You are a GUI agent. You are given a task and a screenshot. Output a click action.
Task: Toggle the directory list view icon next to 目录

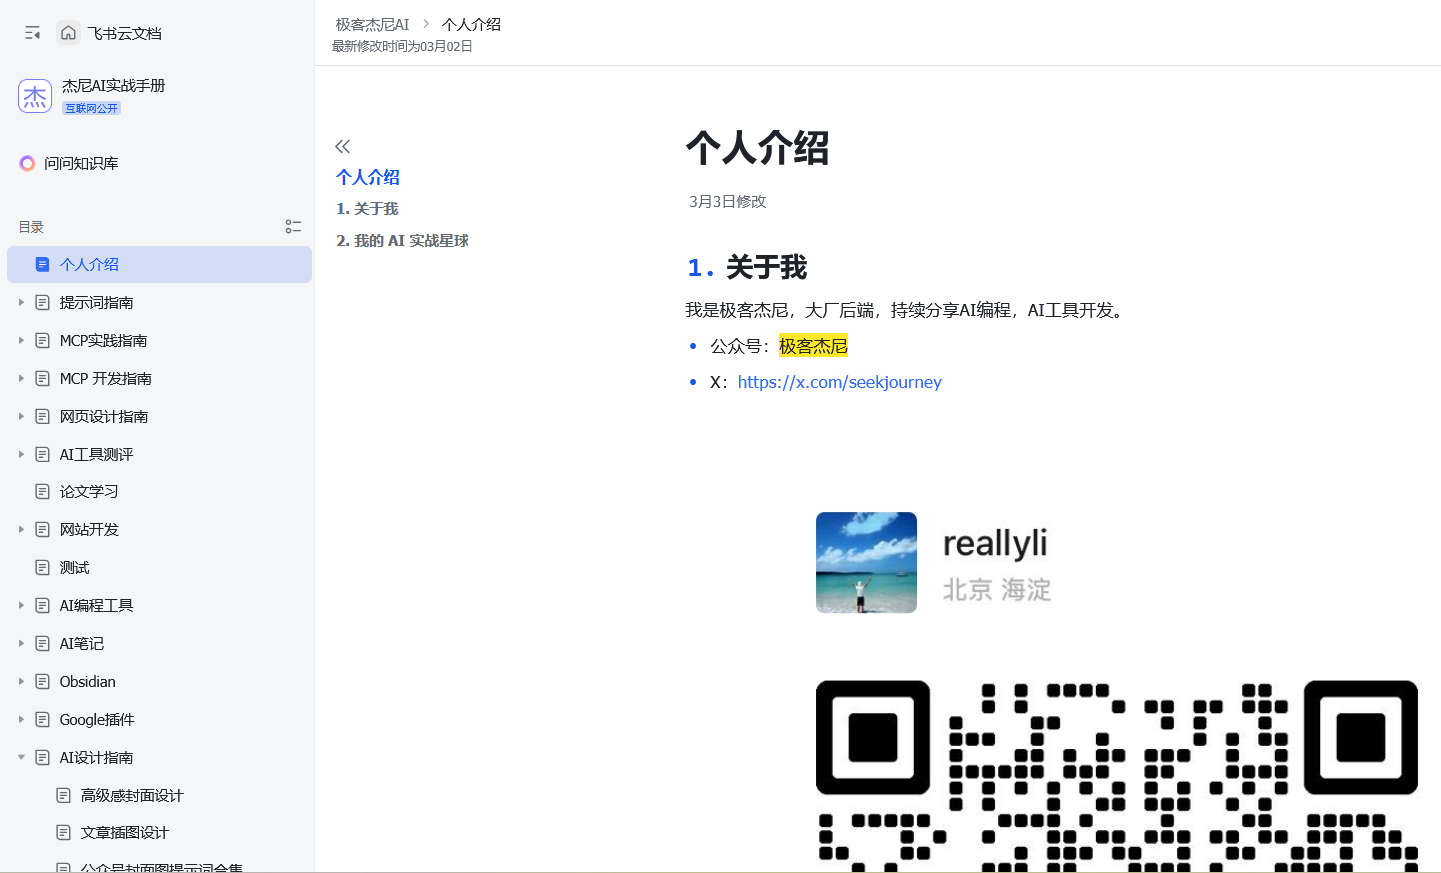pos(293,227)
